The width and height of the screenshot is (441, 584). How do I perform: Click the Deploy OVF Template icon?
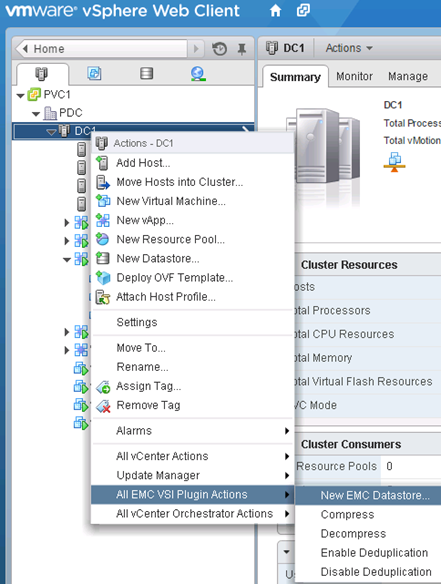pyautogui.click(x=103, y=278)
